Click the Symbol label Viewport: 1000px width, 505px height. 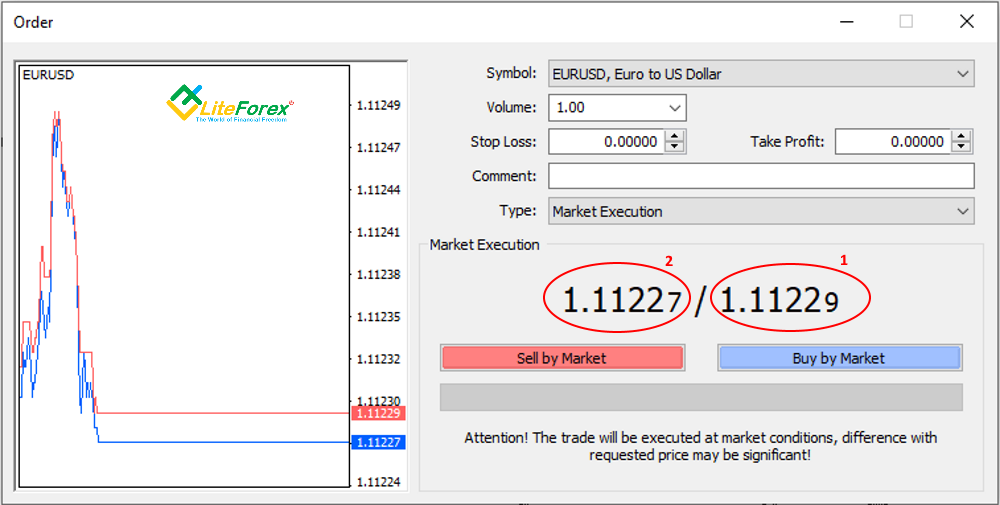[511, 73]
